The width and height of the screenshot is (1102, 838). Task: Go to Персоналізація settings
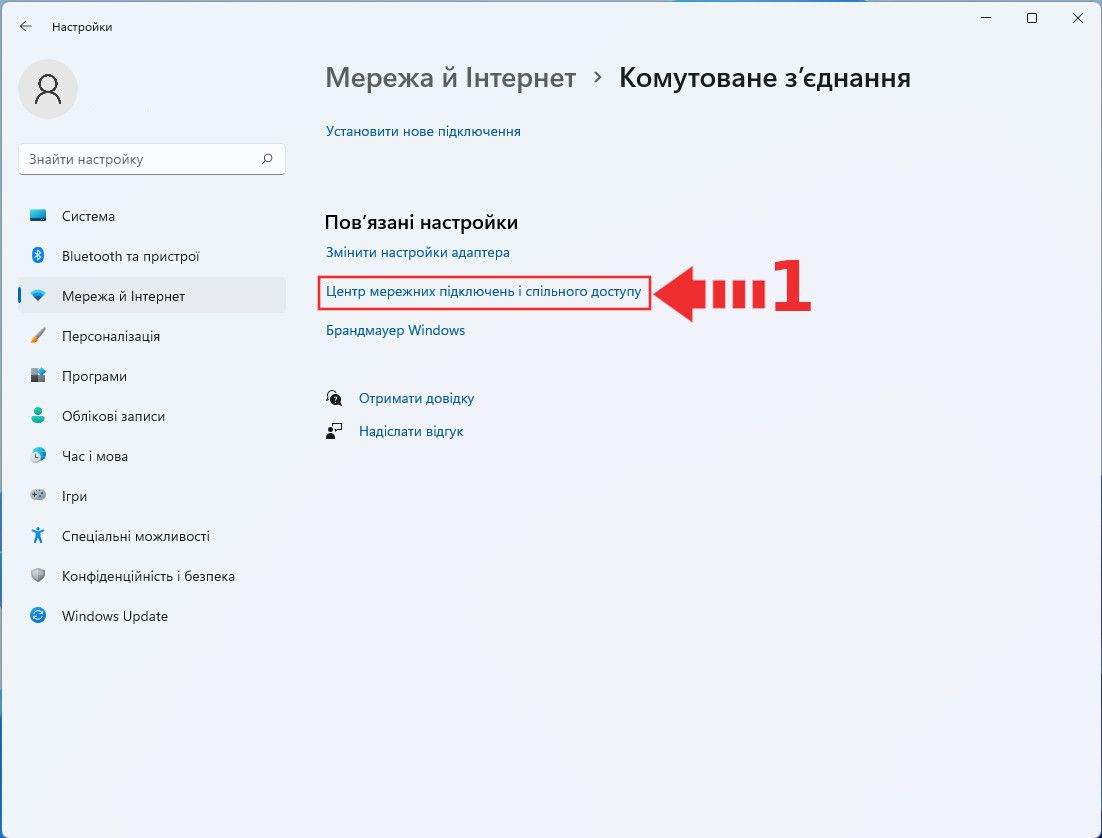pos(152,336)
